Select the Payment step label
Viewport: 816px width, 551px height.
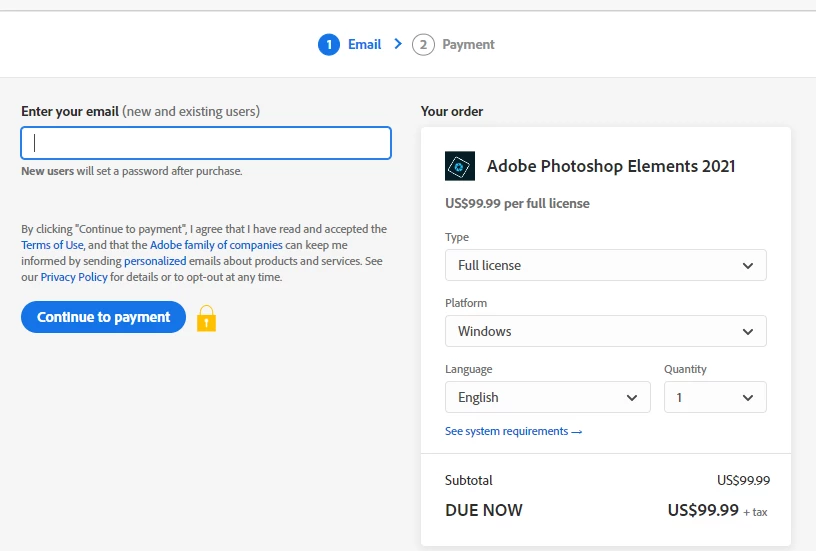[468, 45]
